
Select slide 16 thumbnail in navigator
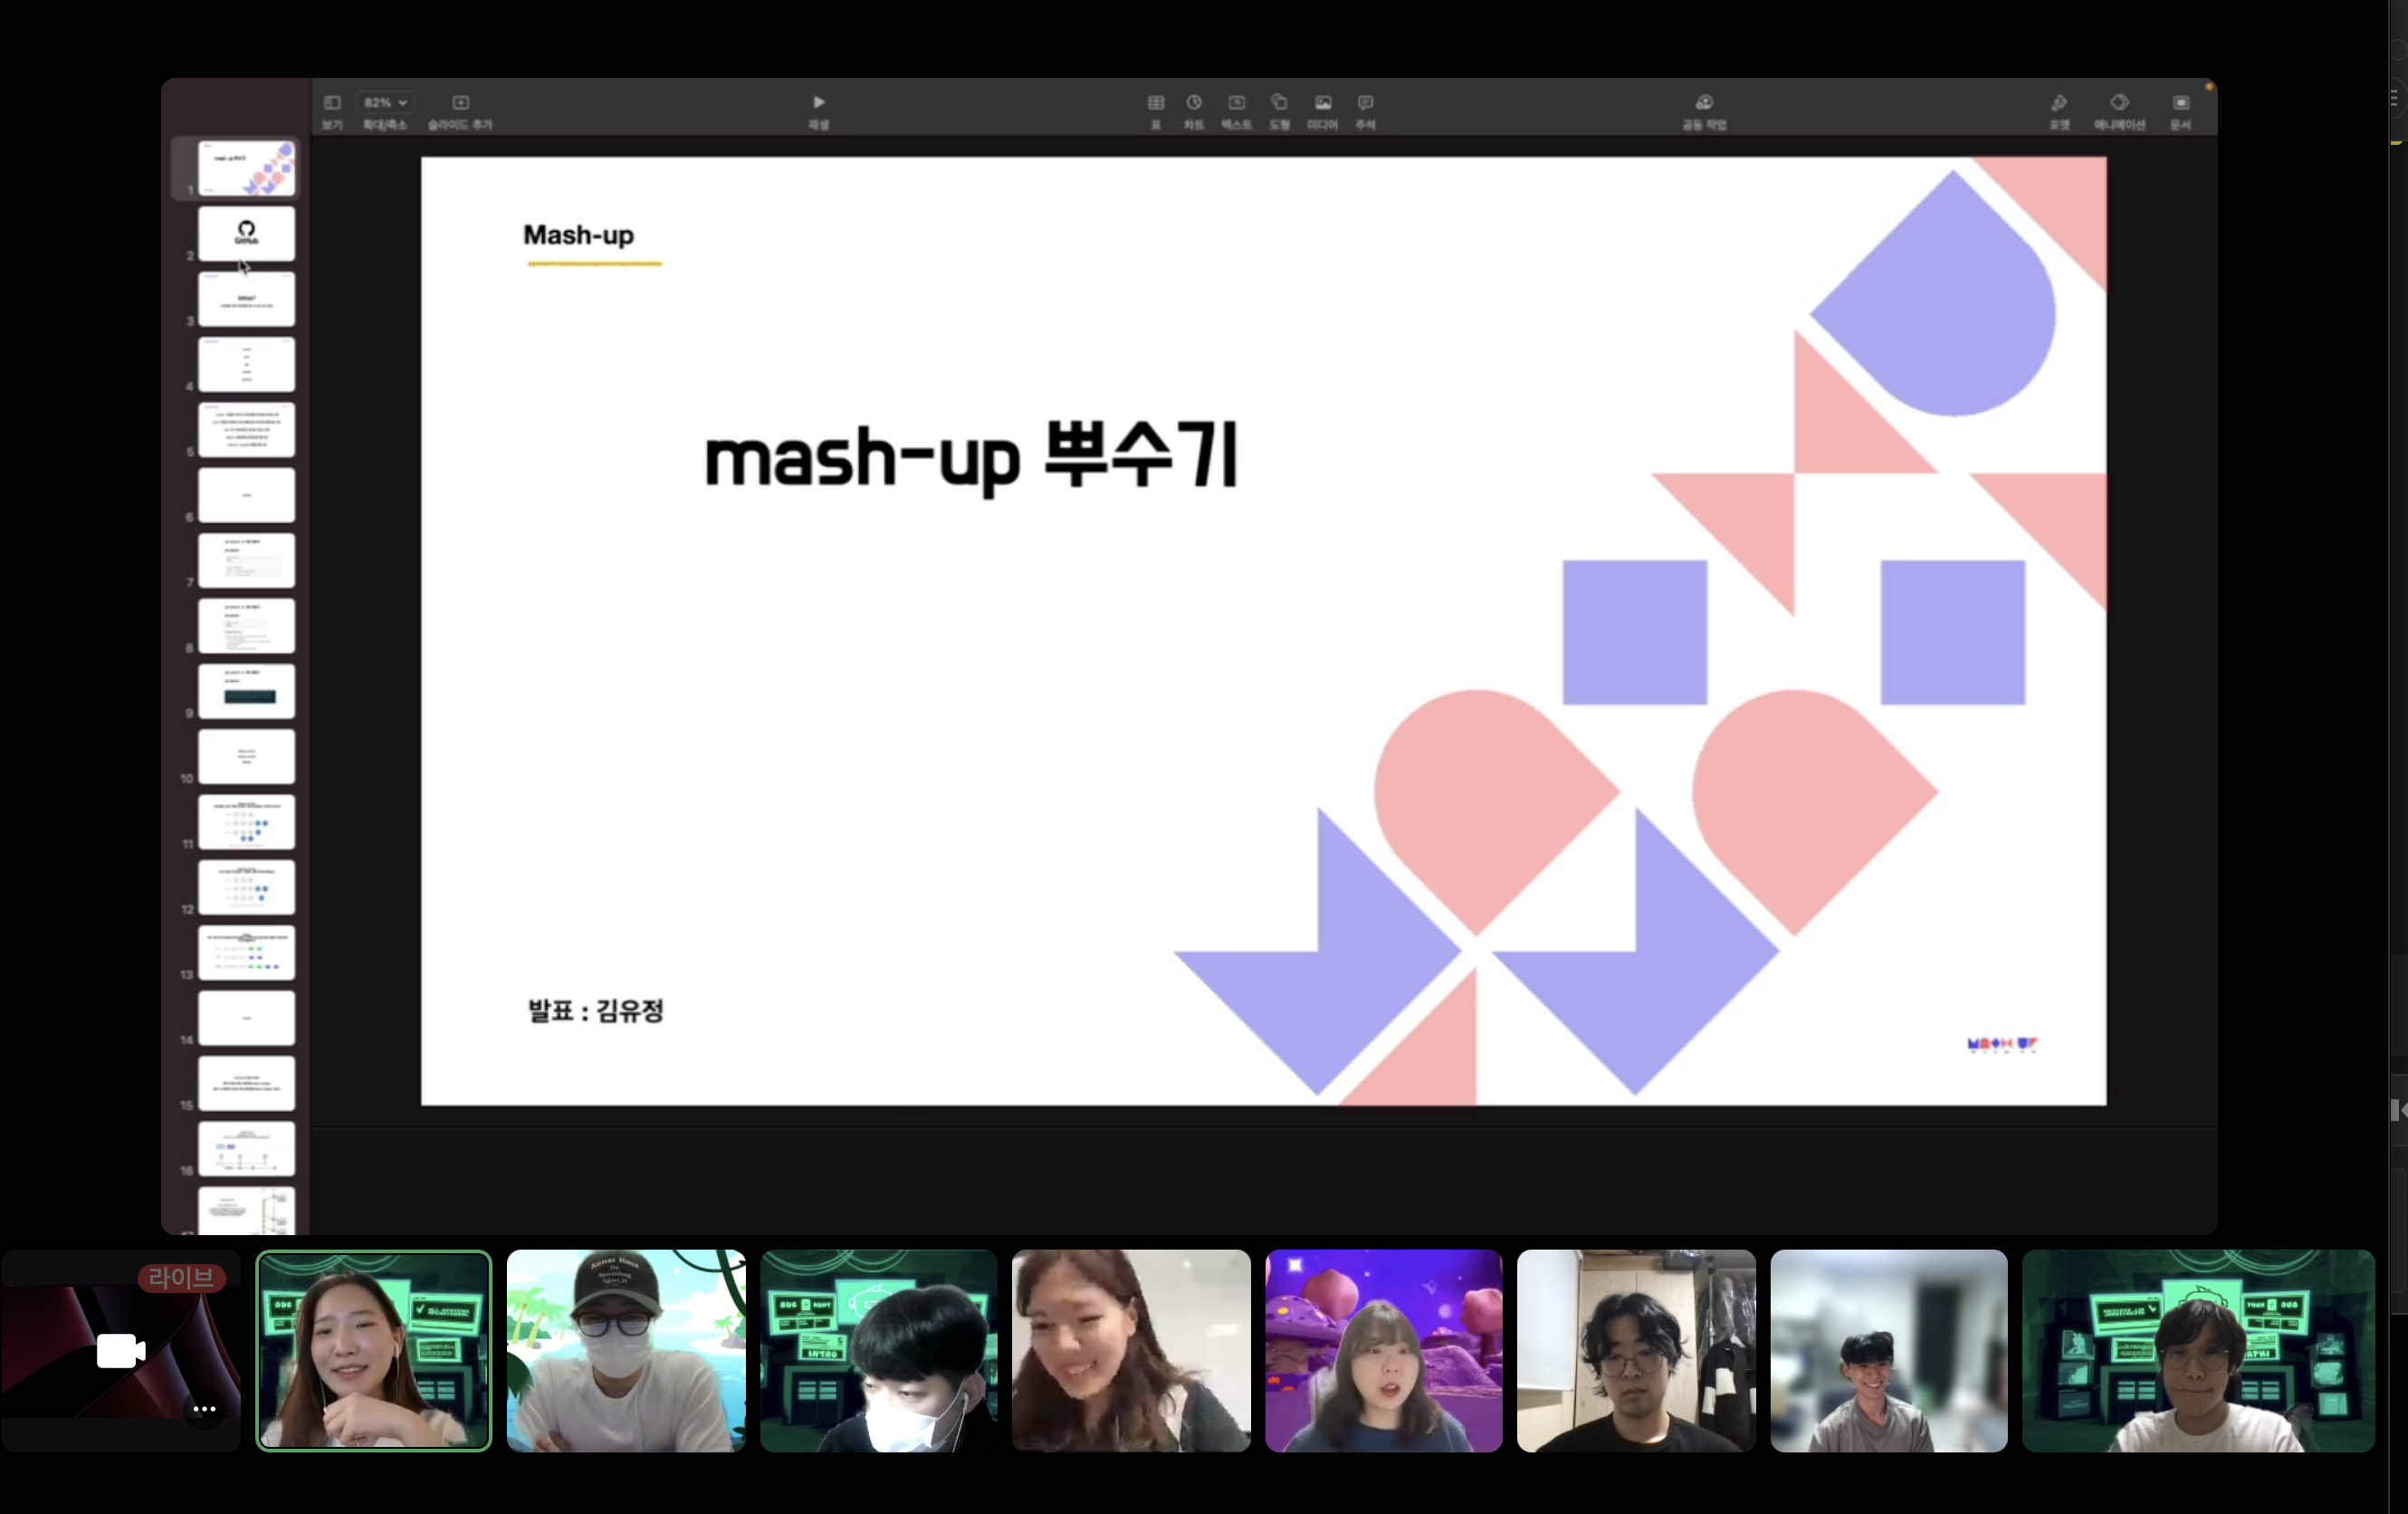point(246,1149)
